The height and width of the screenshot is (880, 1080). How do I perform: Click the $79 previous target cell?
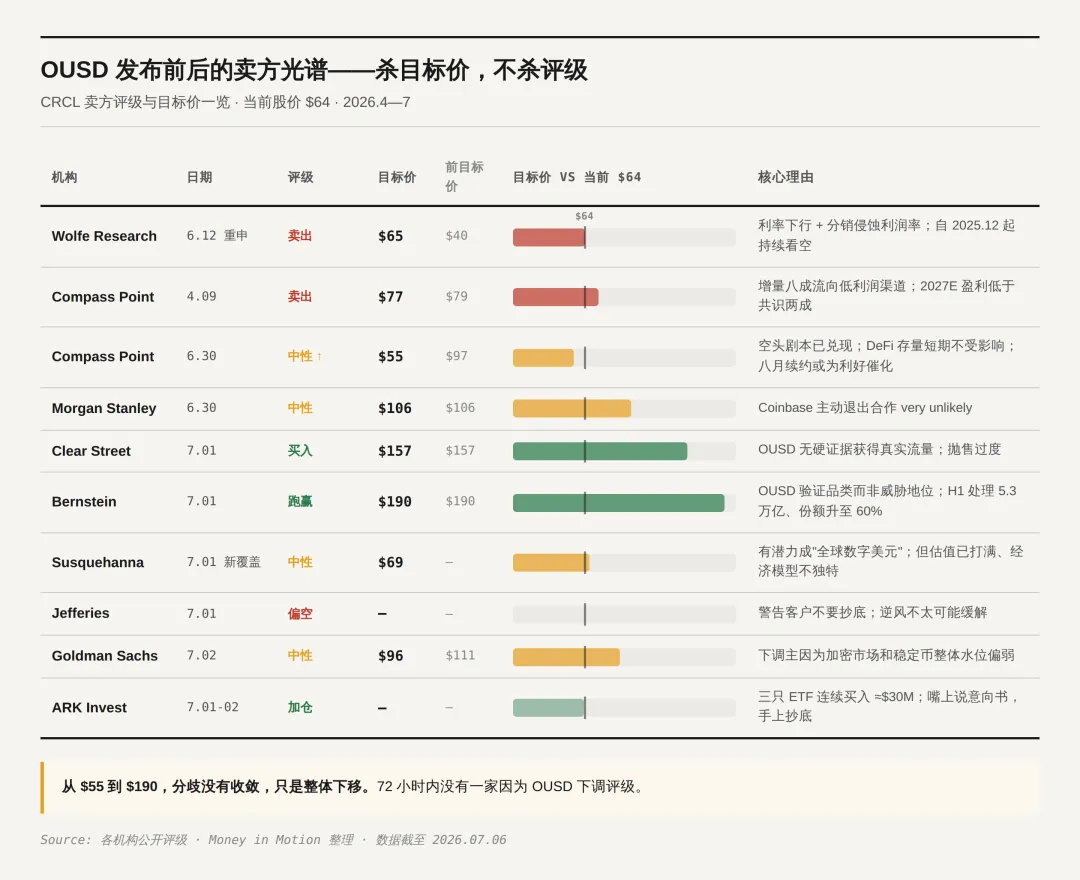tap(456, 297)
